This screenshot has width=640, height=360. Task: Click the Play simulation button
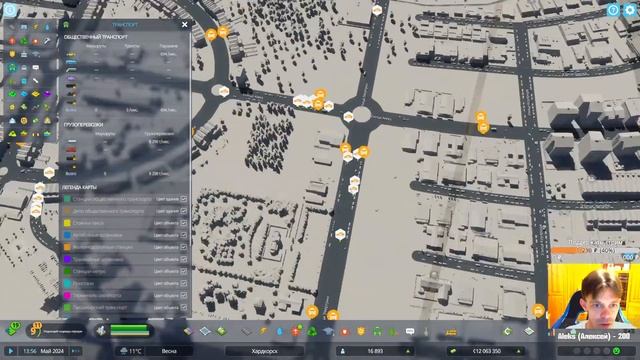point(11,351)
